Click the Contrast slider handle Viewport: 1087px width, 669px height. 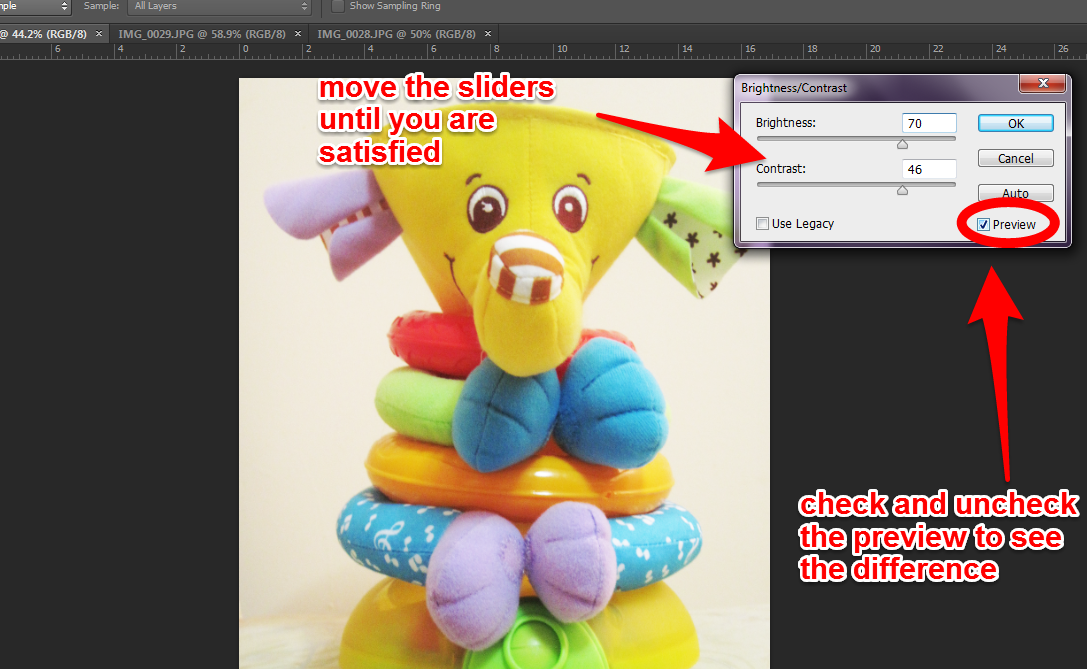pos(902,190)
